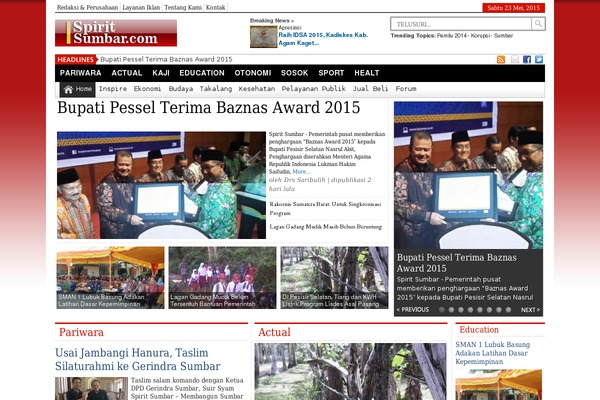
Task: Click the HEADLINES red label
Action: point(75,59)
